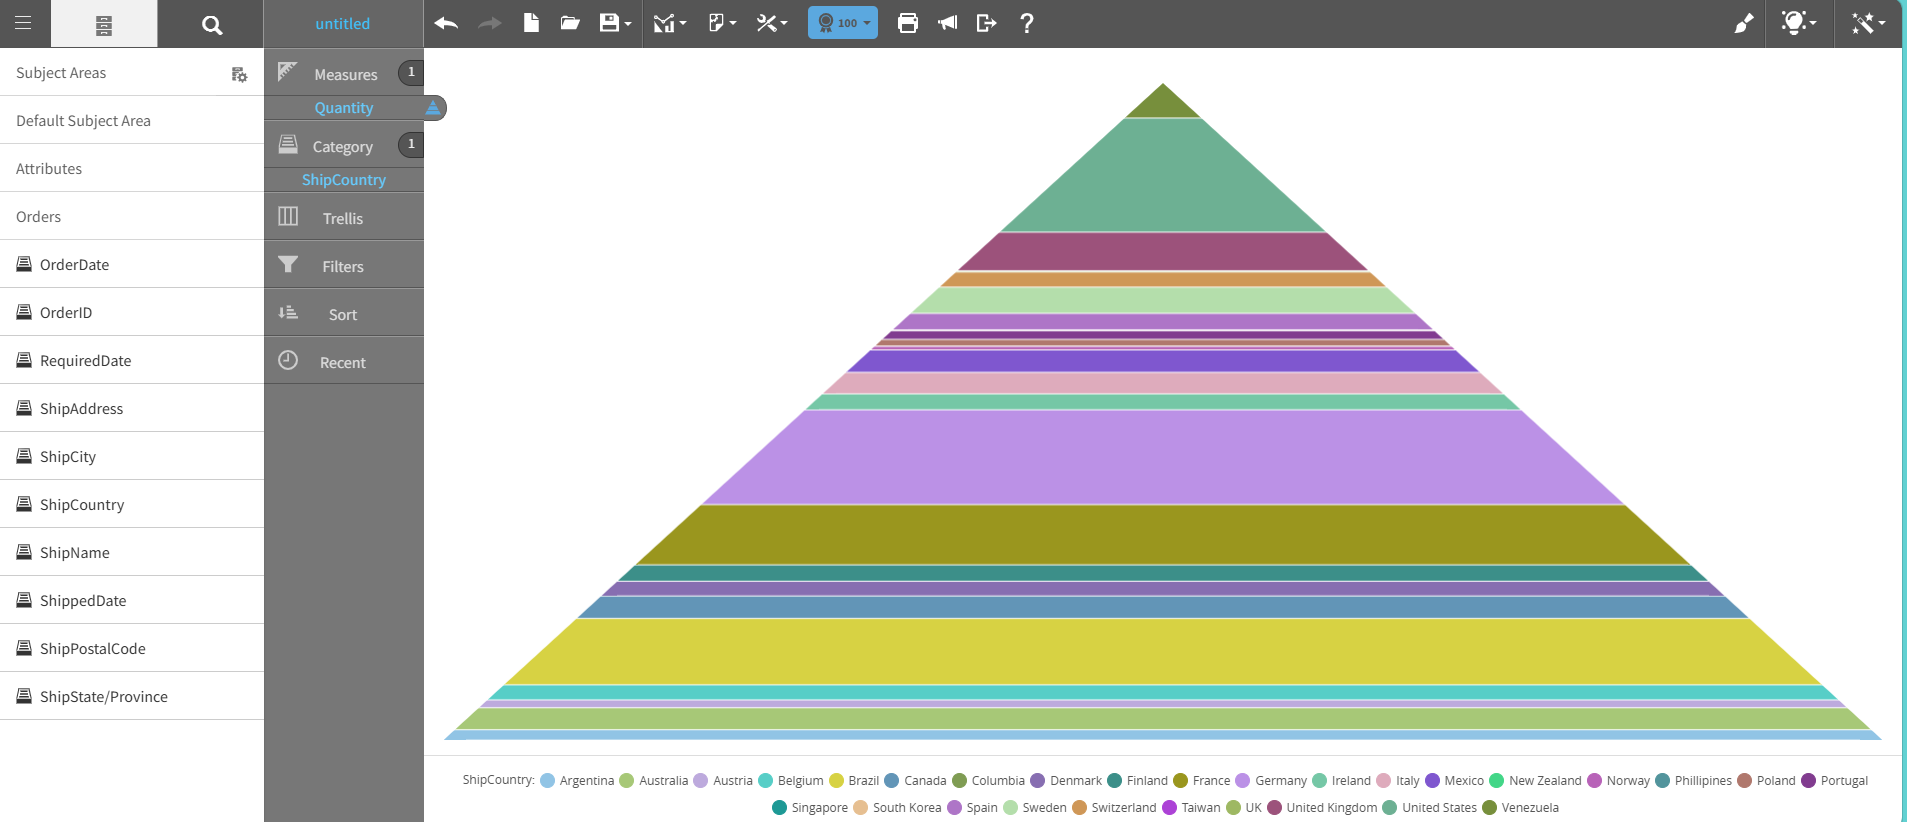The width and height of the screenshot is (1907, 822).
Task: Click the wide yellow Brazil pyramid band
Action: tap(1162, 652)
